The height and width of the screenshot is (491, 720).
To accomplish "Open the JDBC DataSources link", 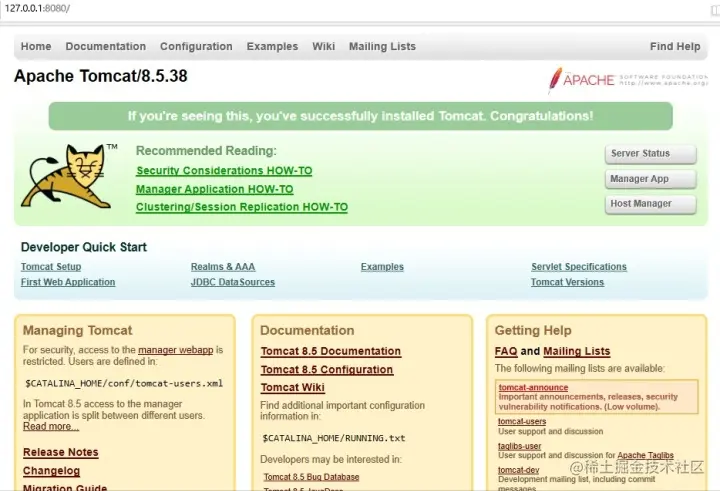I will [233, 282].
